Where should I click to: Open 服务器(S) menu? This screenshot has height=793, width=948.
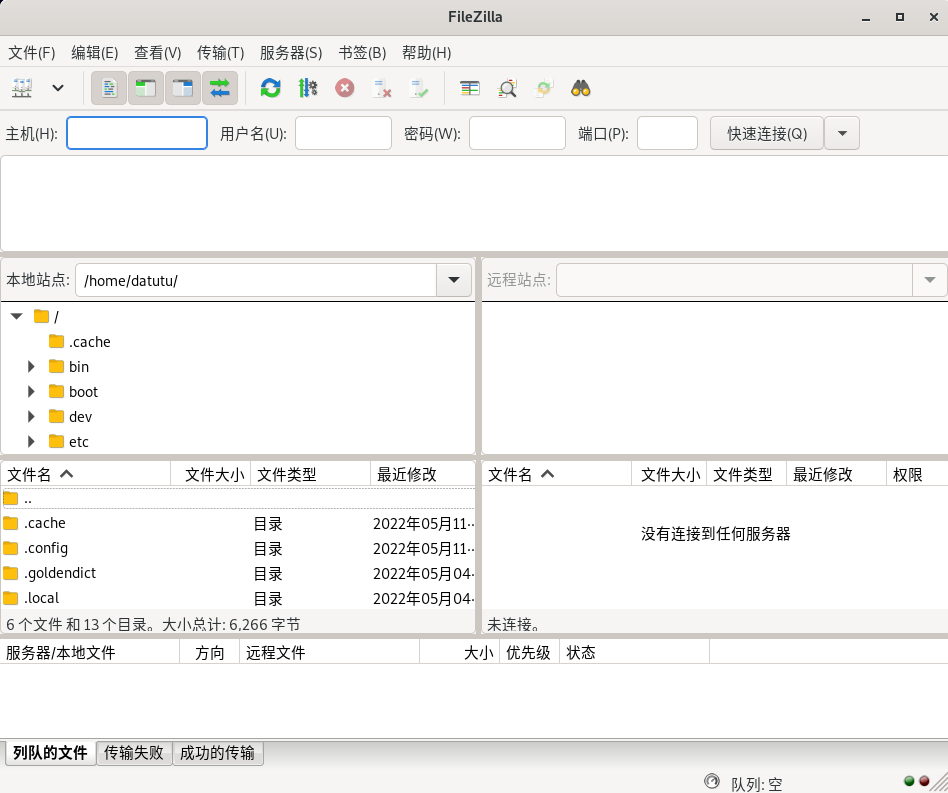click(291, 53)
